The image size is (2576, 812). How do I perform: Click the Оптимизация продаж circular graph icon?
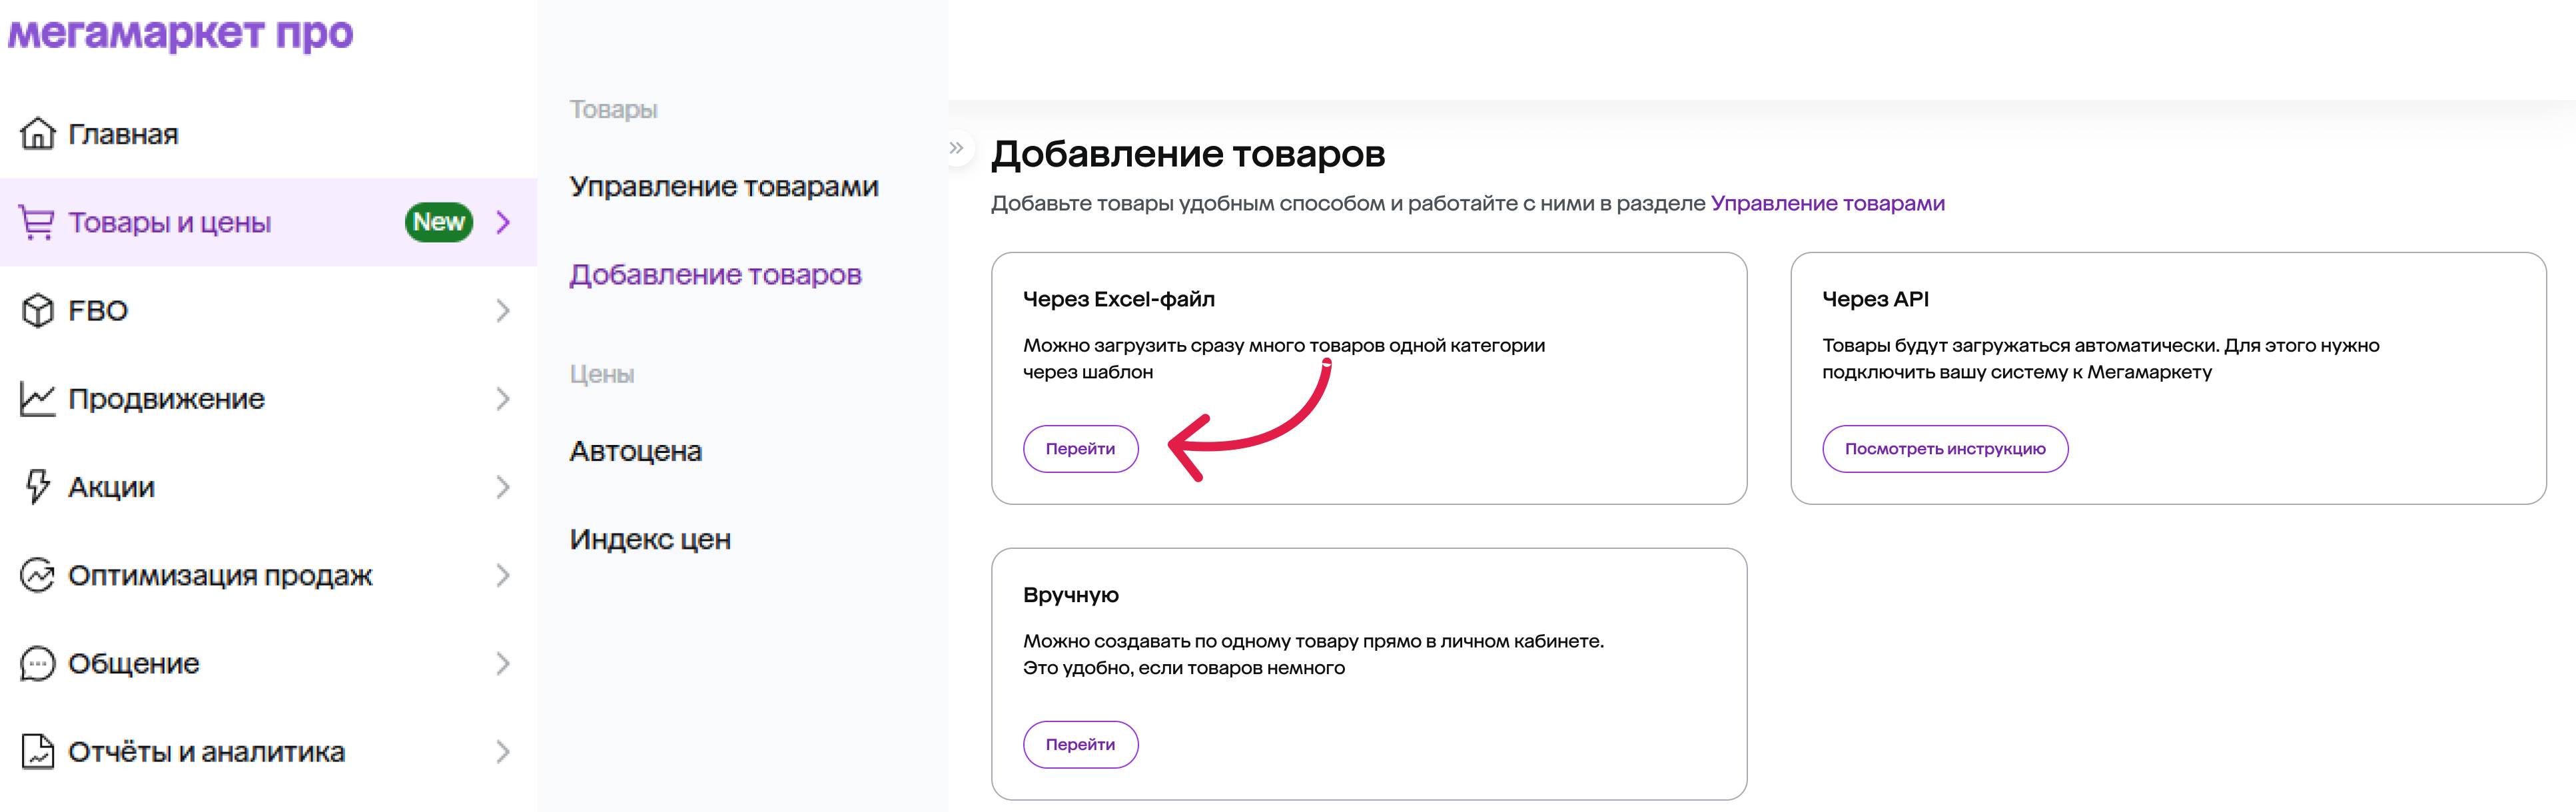38,575
